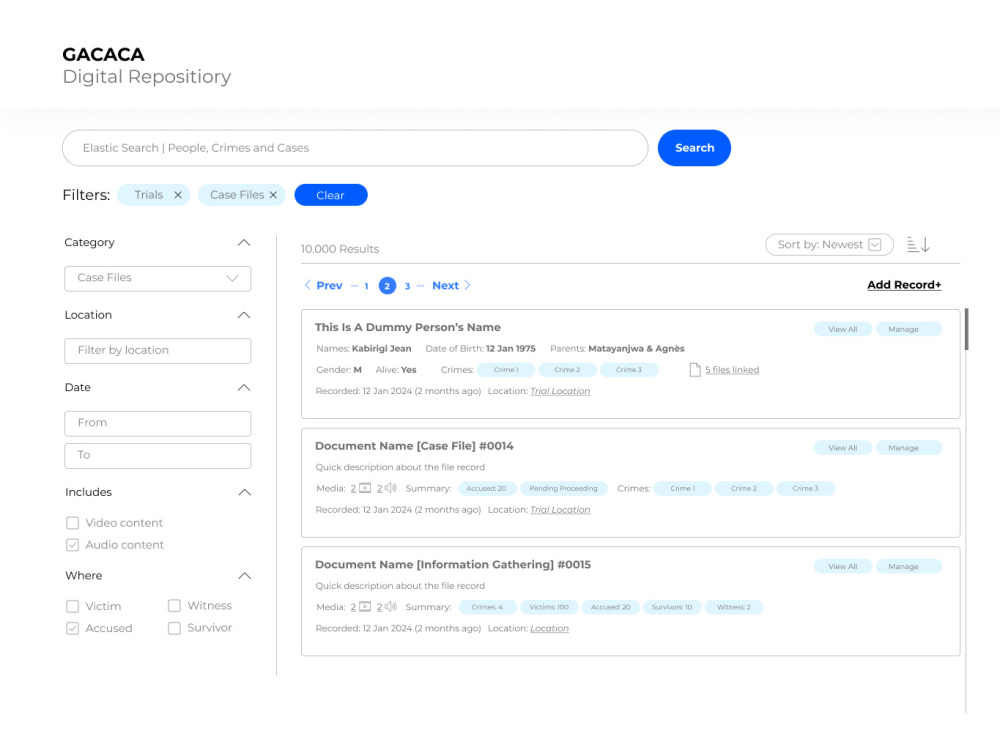View All for Dummy Person's Name record
1000x750 pixels.
pyautogui.click(x=842, y=329)
